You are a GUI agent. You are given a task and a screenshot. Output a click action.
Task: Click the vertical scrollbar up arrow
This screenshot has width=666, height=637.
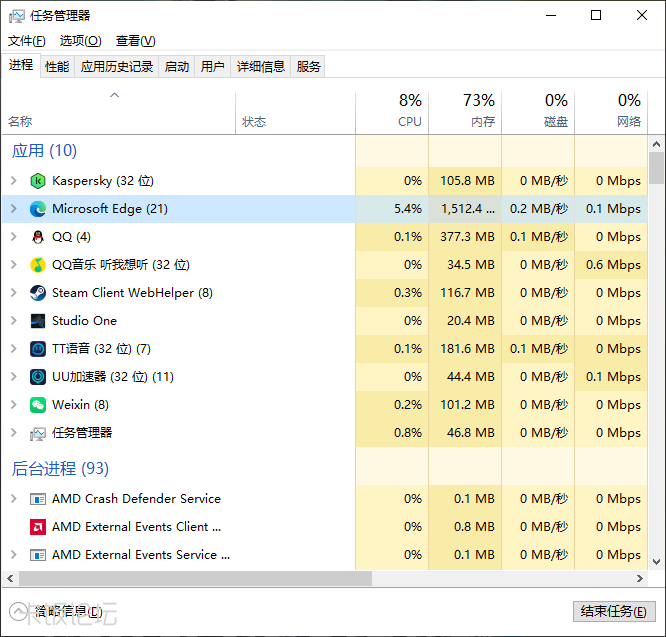(656, 144)
